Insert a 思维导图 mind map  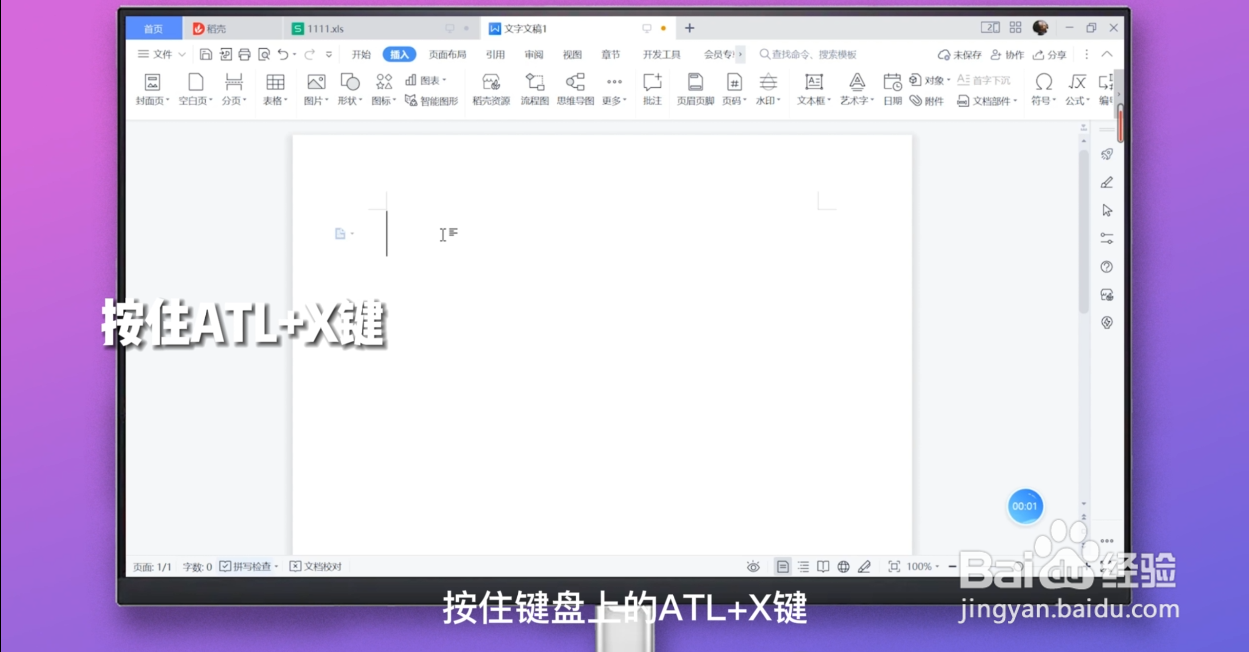click(x=574, y=88)
